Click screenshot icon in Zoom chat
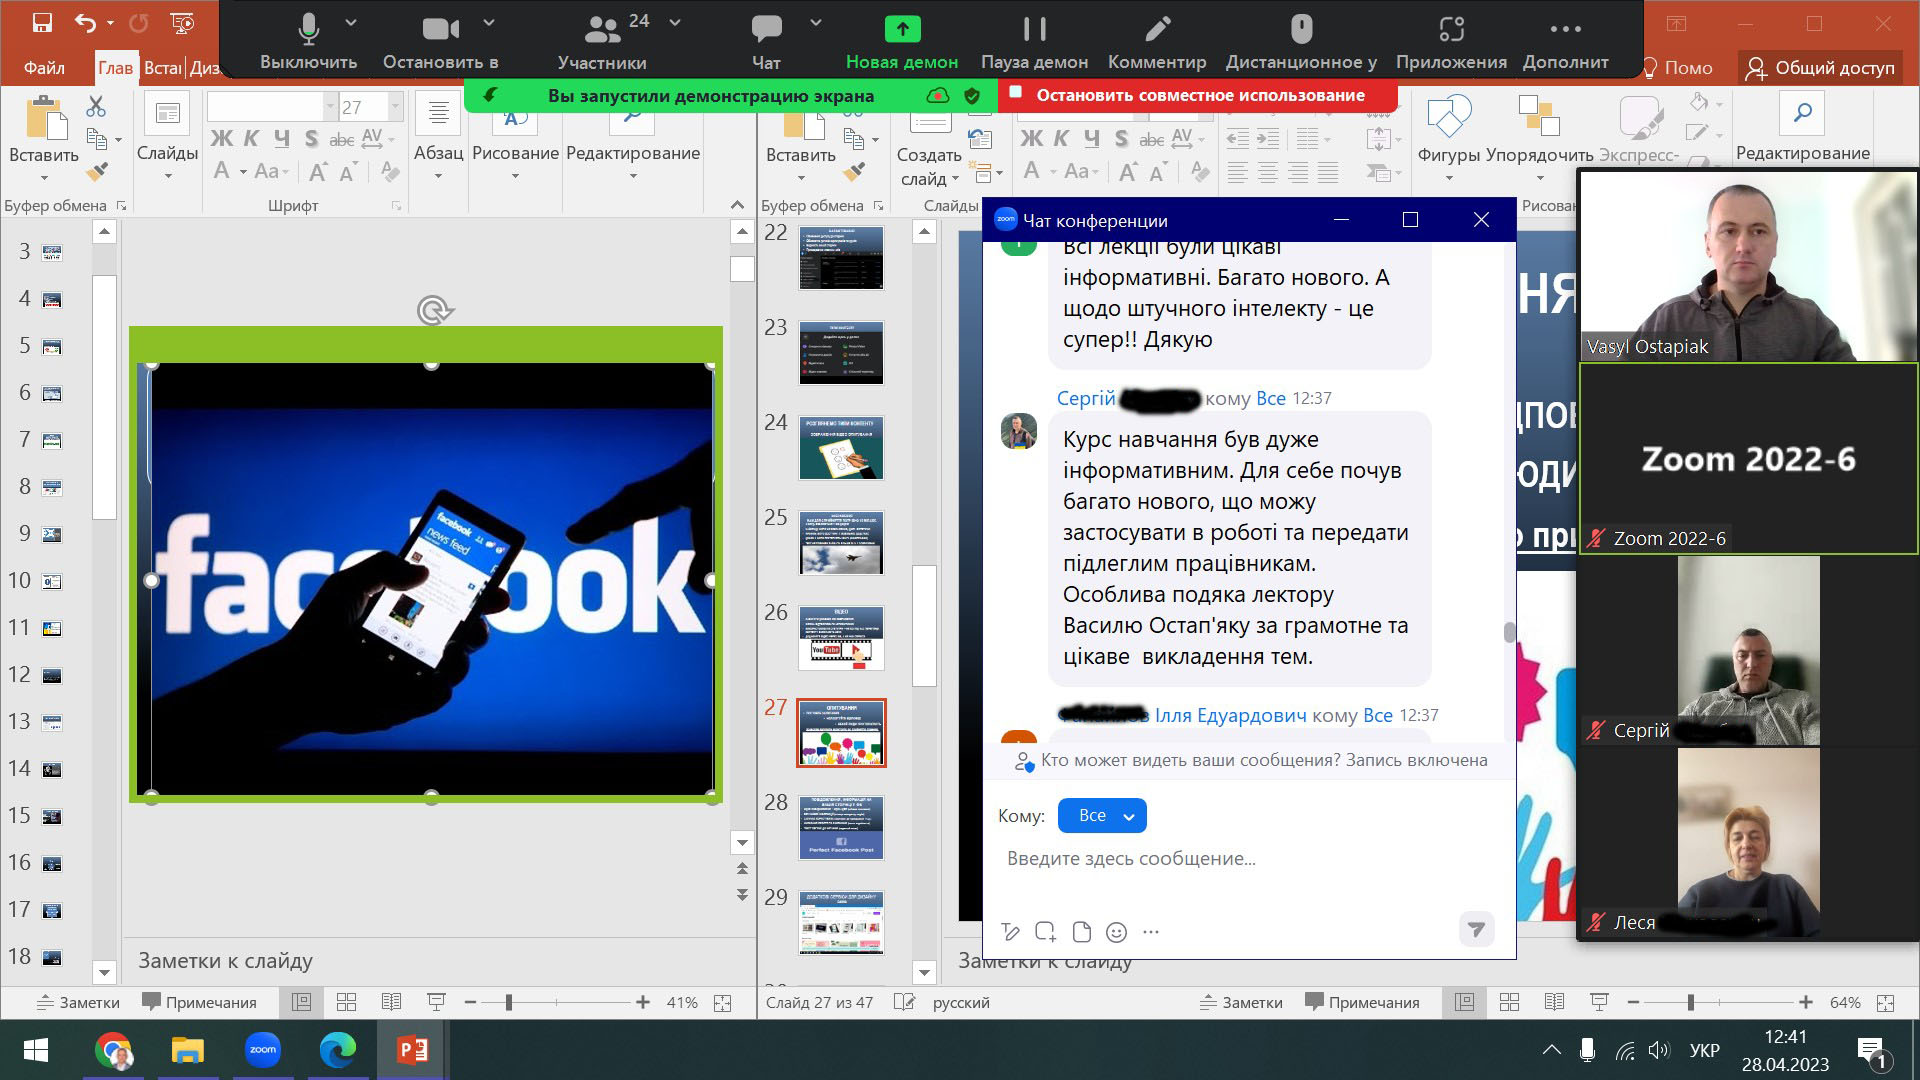1920x1080 pixels. coord(1045,932)
